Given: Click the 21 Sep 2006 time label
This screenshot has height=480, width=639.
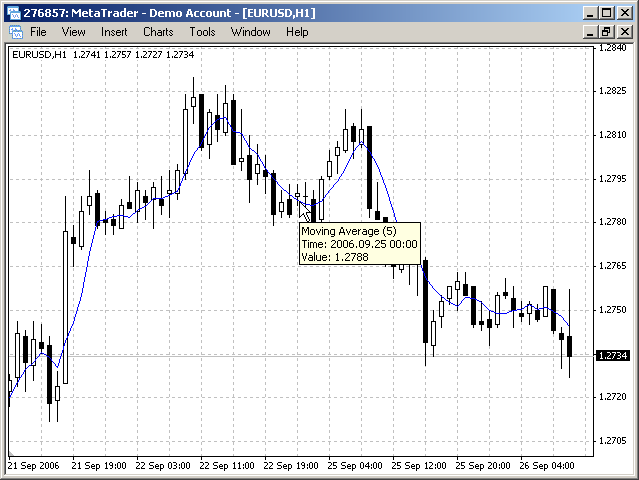Looking at the screenshot, I should pyautogui.click(x=33, y=465).
